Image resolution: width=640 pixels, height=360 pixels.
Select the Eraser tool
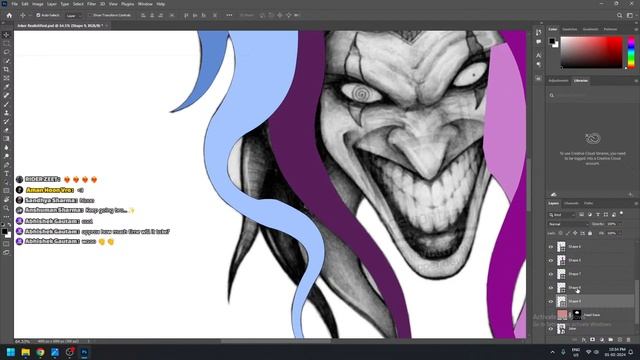6,130
